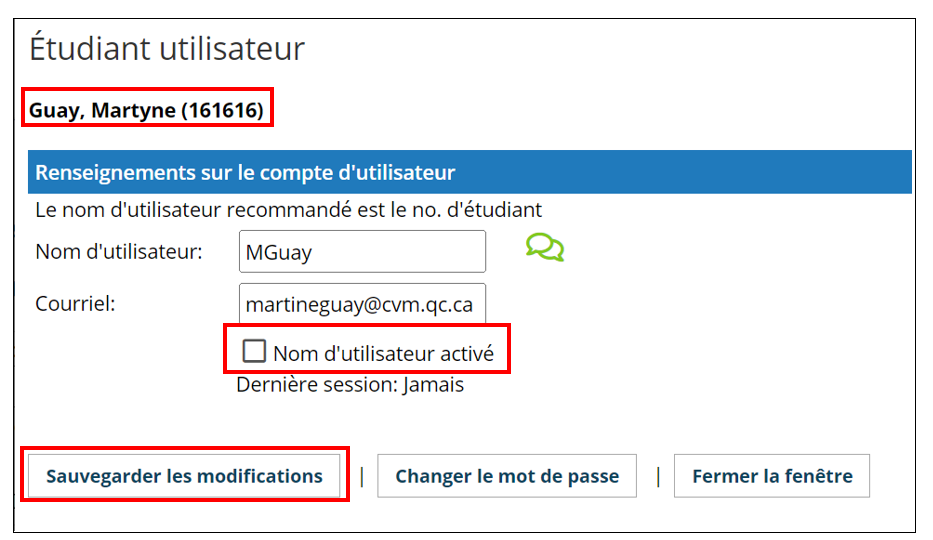Screen dimensions: 933x540
Task: Select the Courriel email input field
Action: coord(362,304)
